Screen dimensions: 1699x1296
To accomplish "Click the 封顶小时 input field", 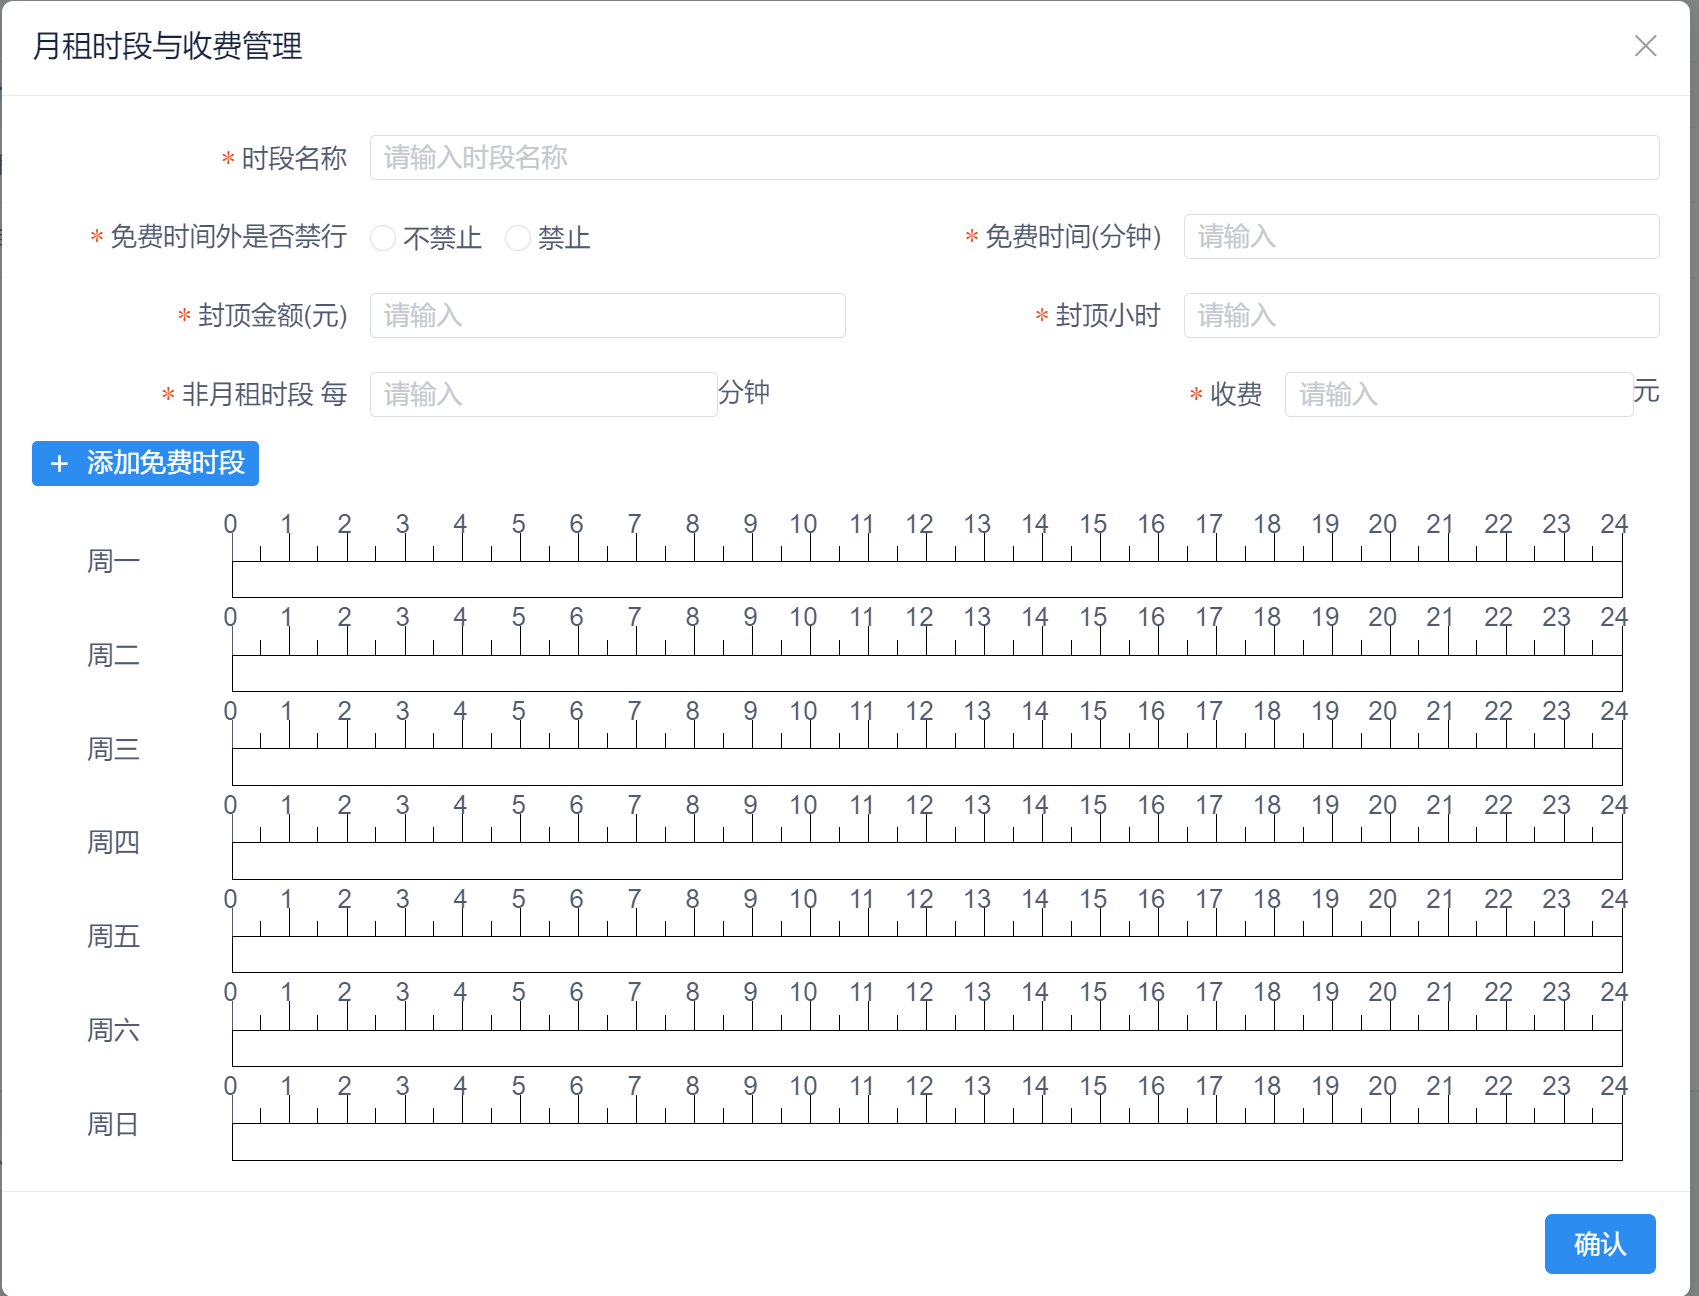I will (x=1421, y=316).
